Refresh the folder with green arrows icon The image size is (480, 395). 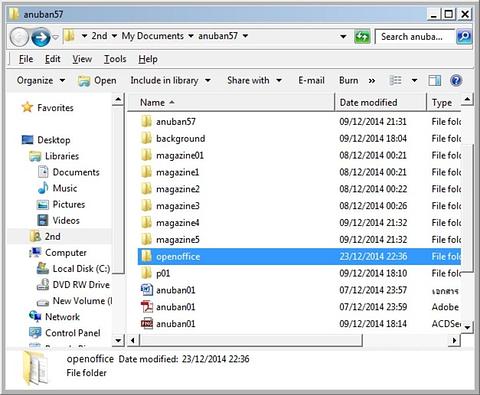[x=362, y=36]
